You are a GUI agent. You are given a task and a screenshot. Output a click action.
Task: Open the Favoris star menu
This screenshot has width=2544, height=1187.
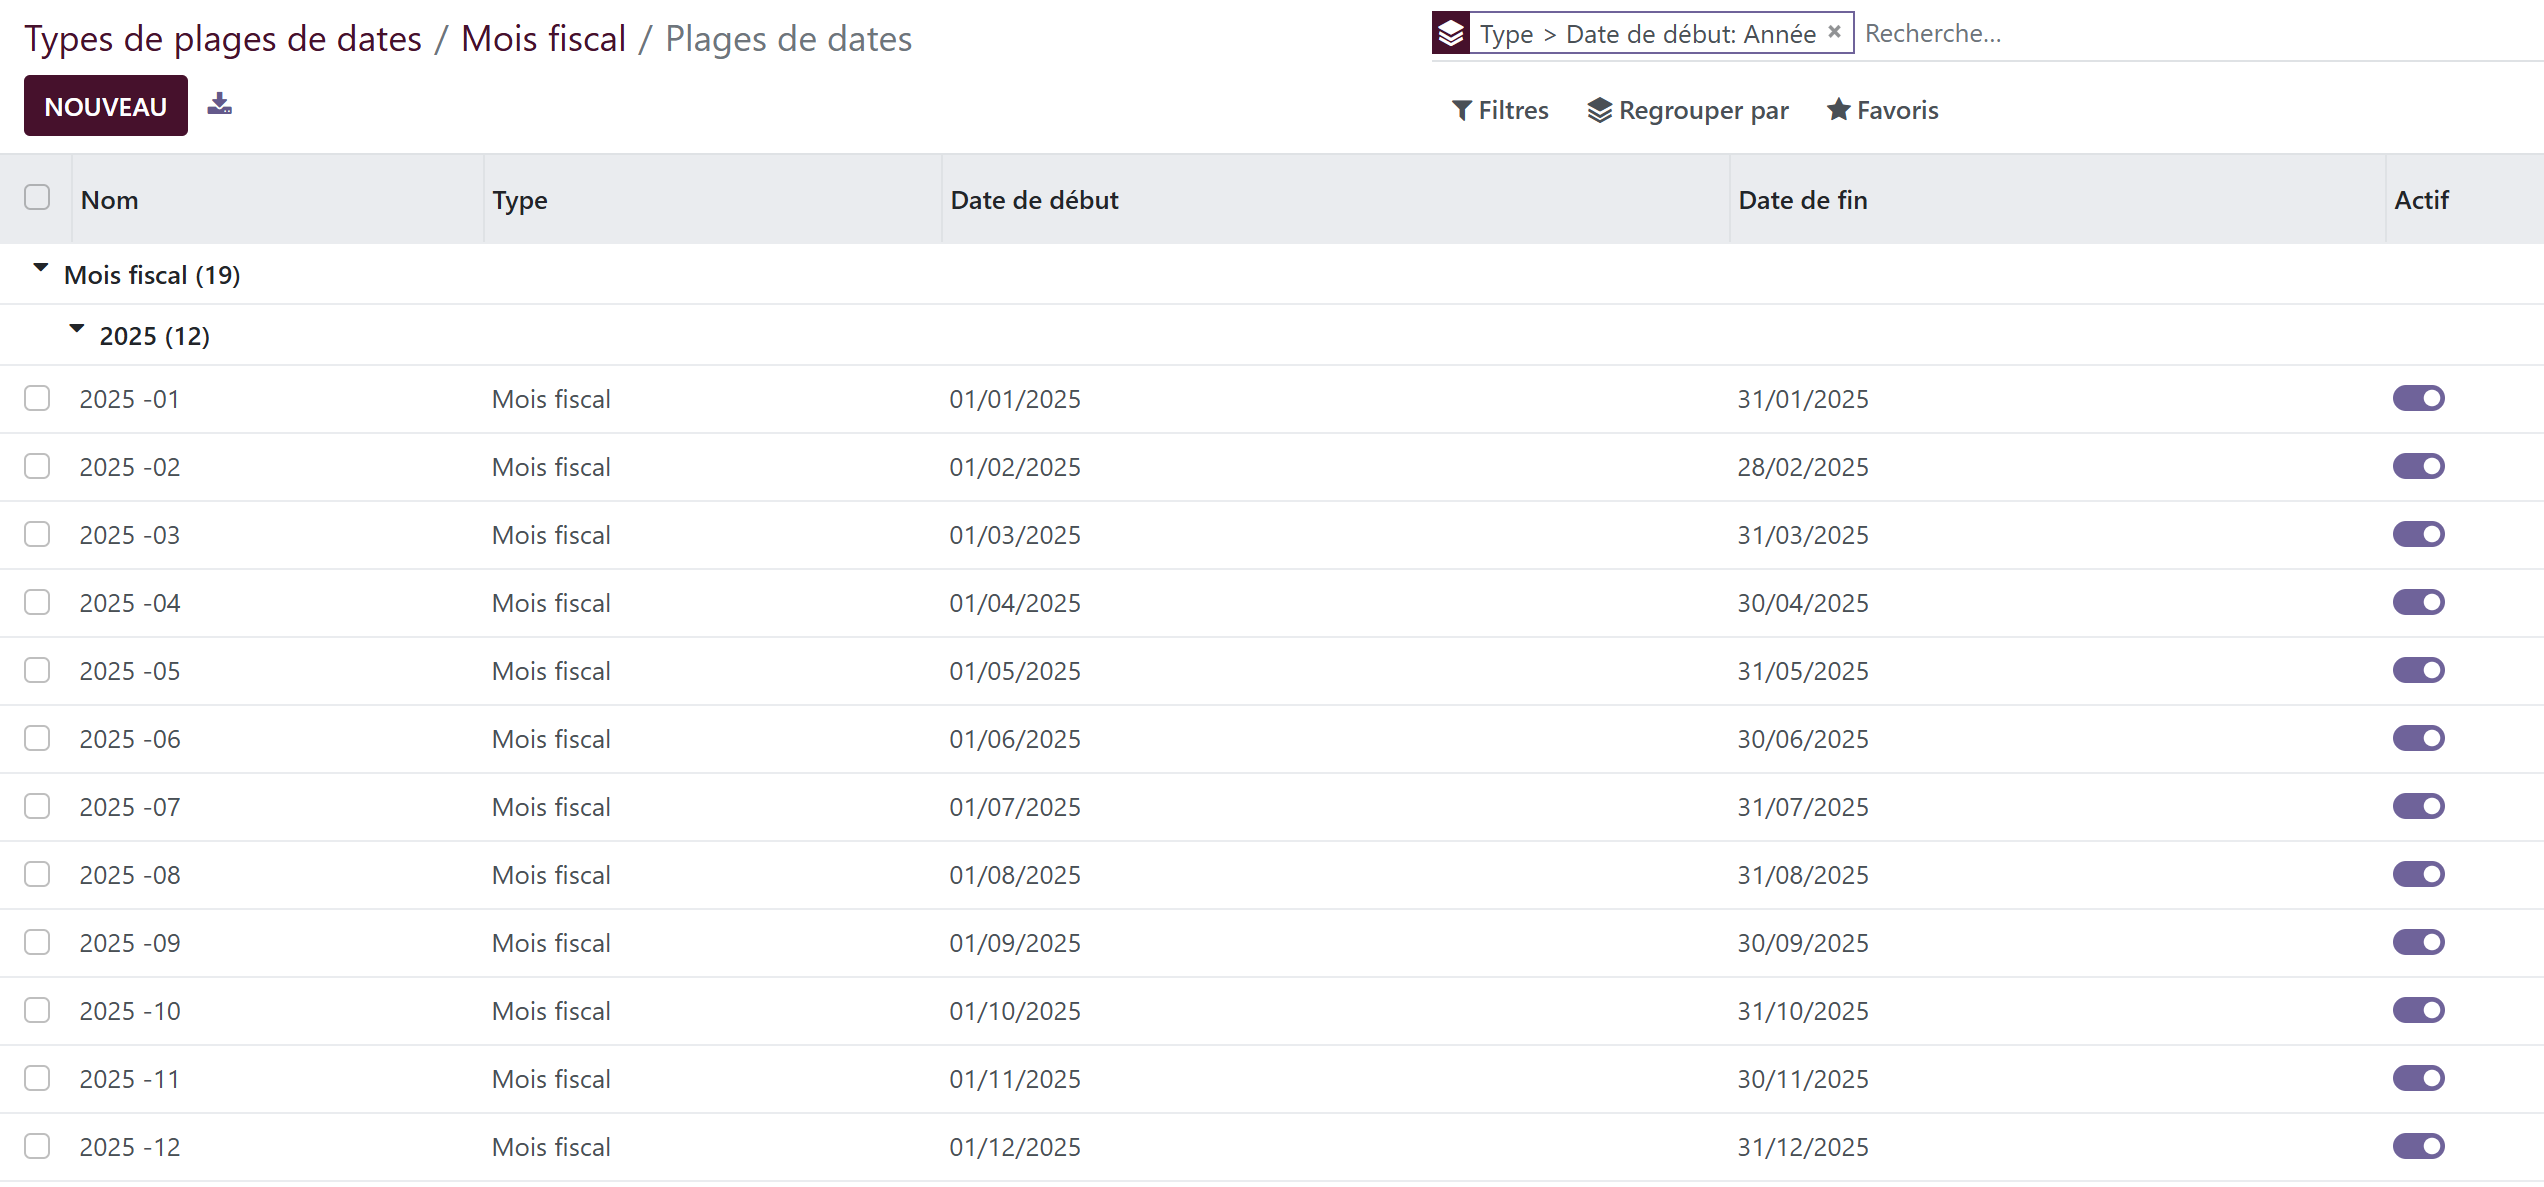(1882, 110)
